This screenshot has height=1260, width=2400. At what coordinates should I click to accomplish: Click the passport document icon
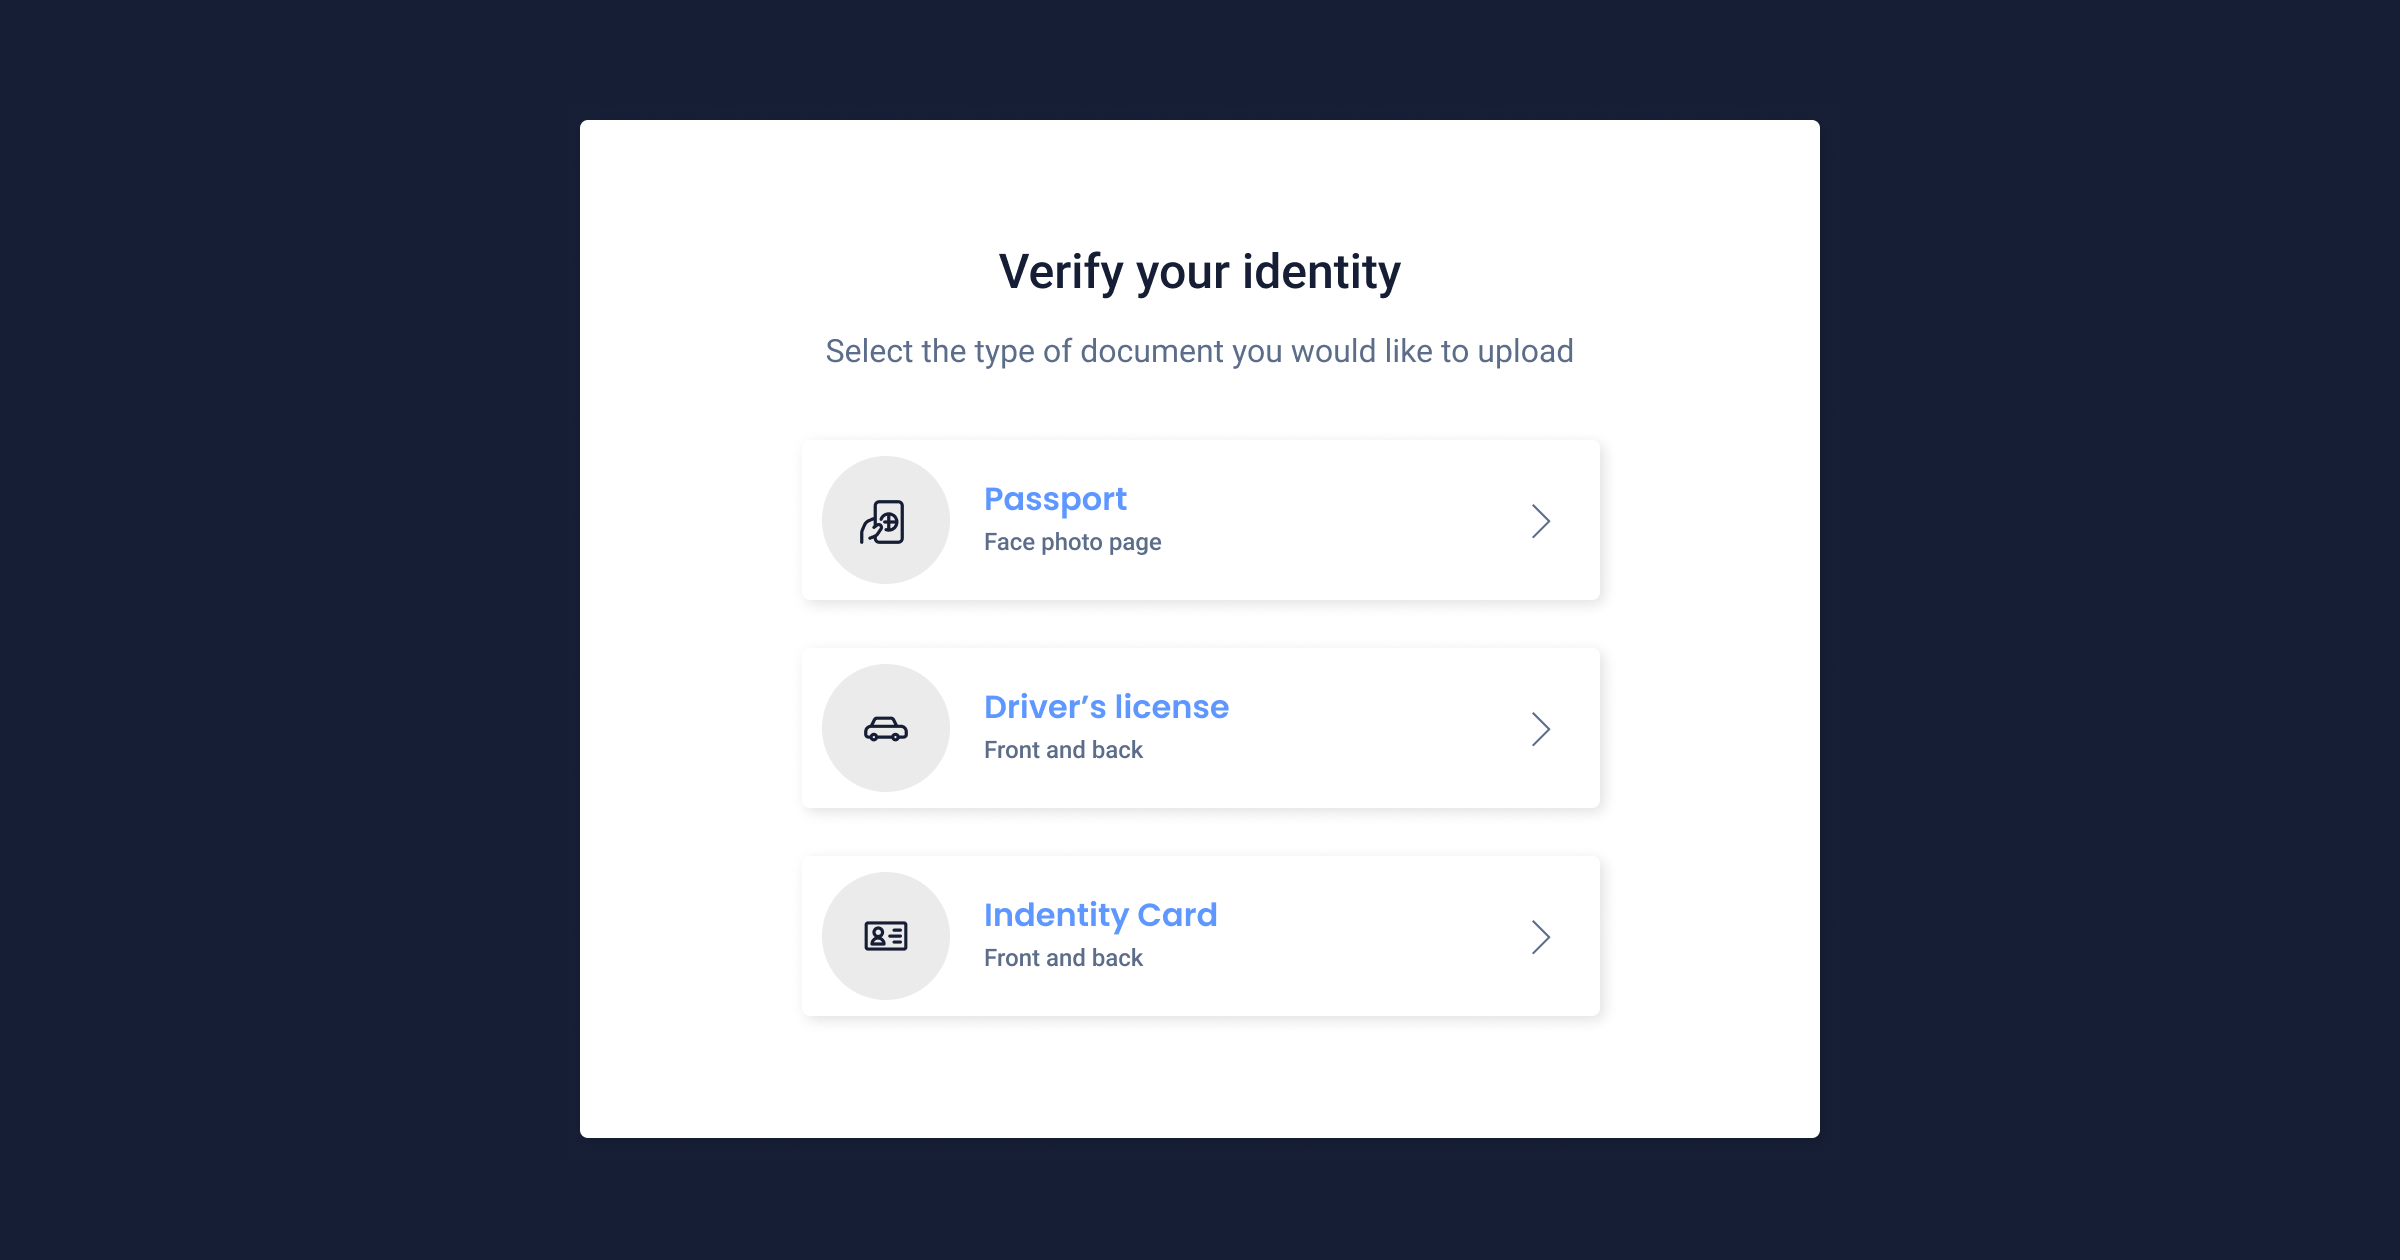[x=884, y=519]
